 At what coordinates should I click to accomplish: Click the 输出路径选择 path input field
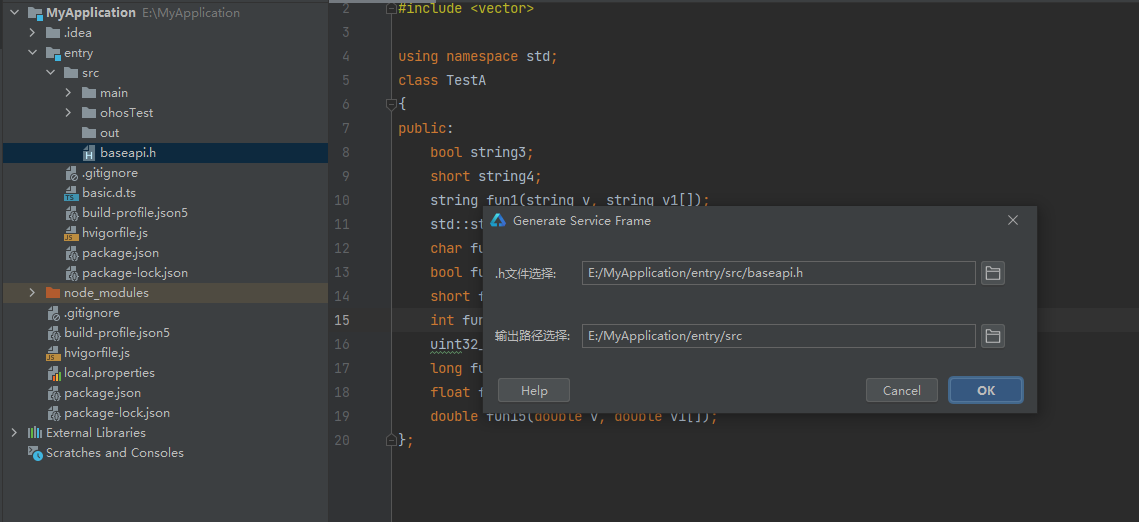779,336
